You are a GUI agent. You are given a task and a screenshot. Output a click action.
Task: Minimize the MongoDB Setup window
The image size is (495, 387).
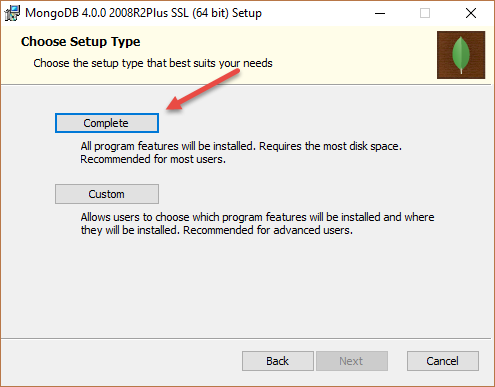point(380,13)
